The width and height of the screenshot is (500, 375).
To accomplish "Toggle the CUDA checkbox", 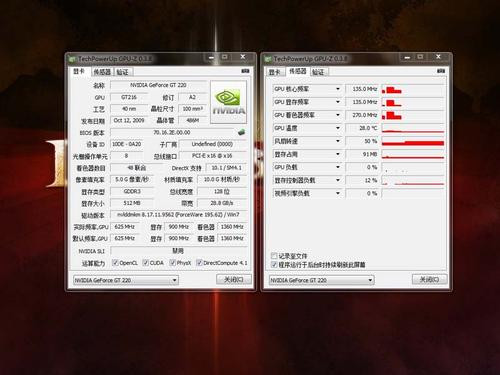I will [x=146, y=263].
